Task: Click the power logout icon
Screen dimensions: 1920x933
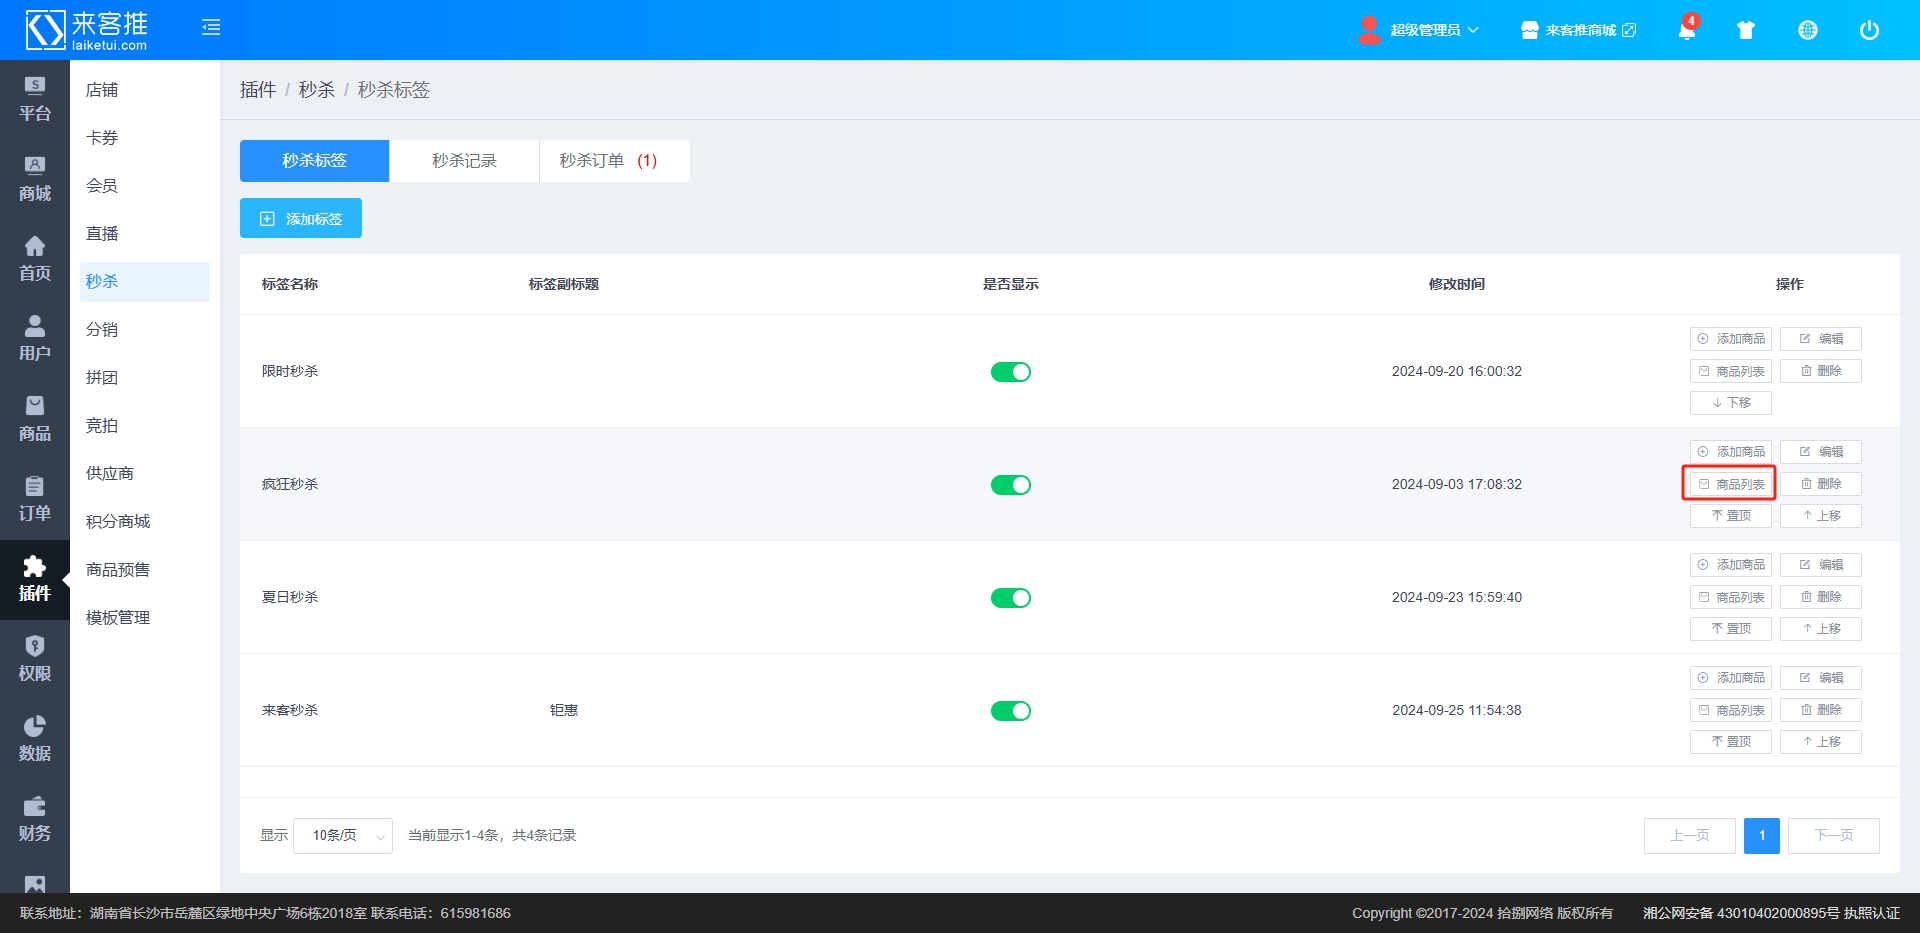Action: pos(1868,30)
